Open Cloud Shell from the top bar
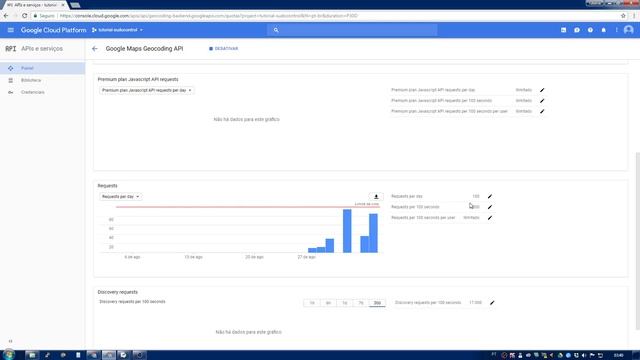Viewport: 640px width, 360px height. click(563, 30)
